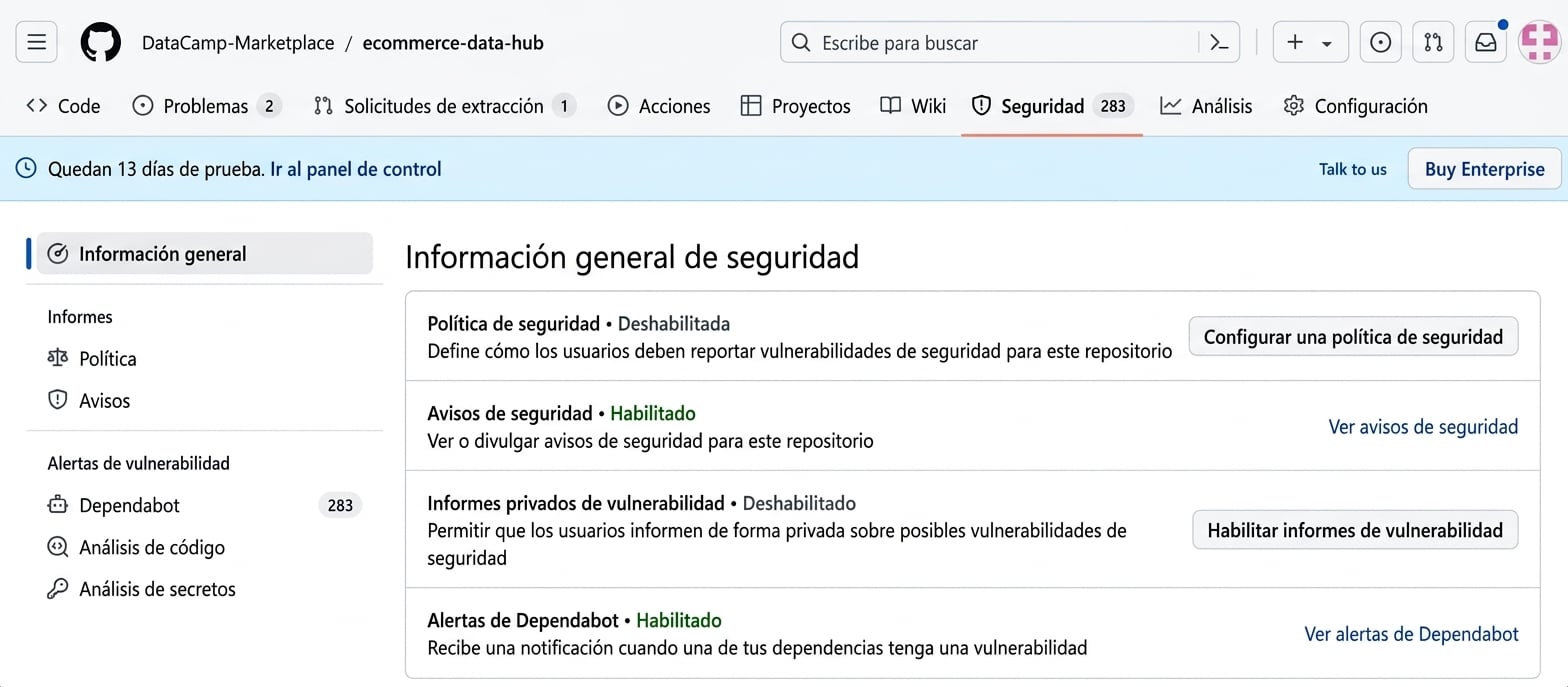Open the command palette icon in search bar
Viewport: 1568px width, 687px height.
tap(1218, 42)
